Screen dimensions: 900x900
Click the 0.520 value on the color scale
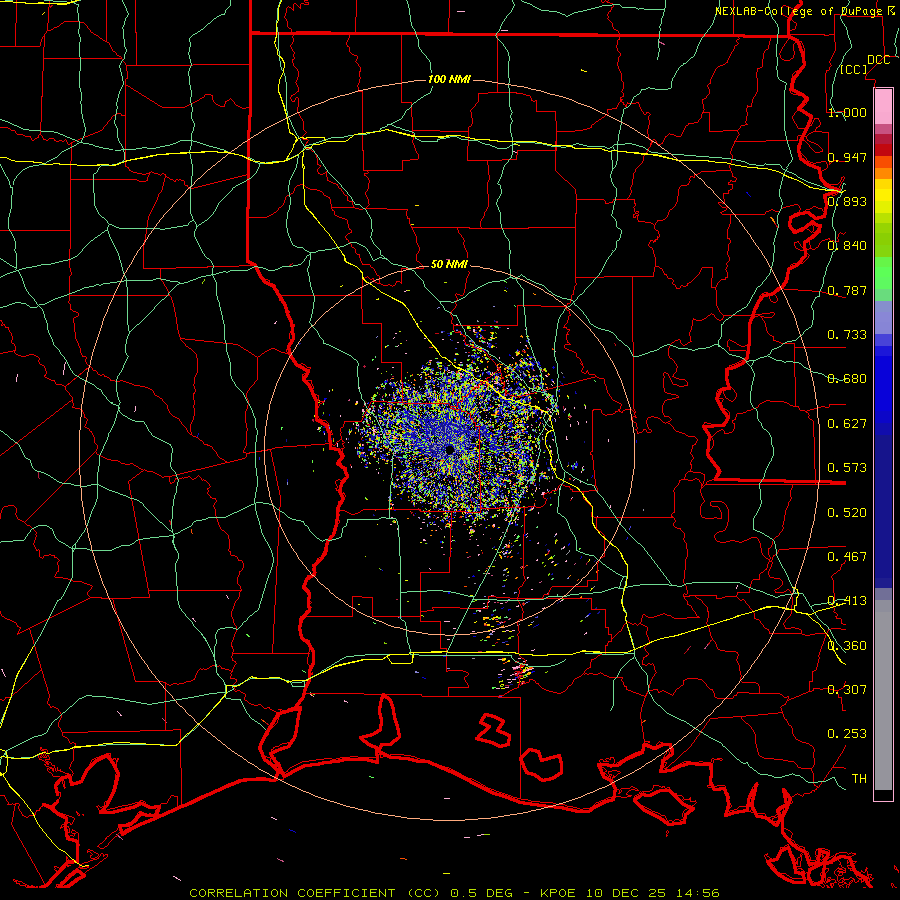point(847,512)
